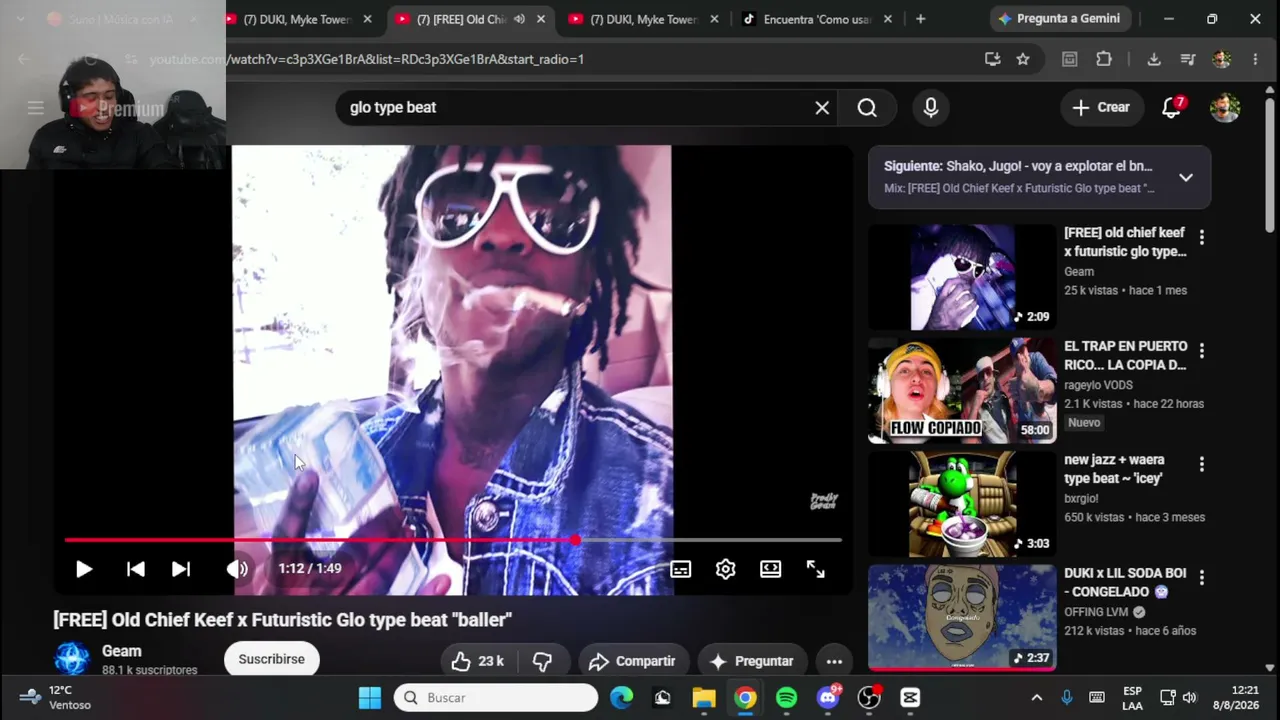Mute the video player volume
This screenshot has width=1280, height=720.
coord(237,569)
